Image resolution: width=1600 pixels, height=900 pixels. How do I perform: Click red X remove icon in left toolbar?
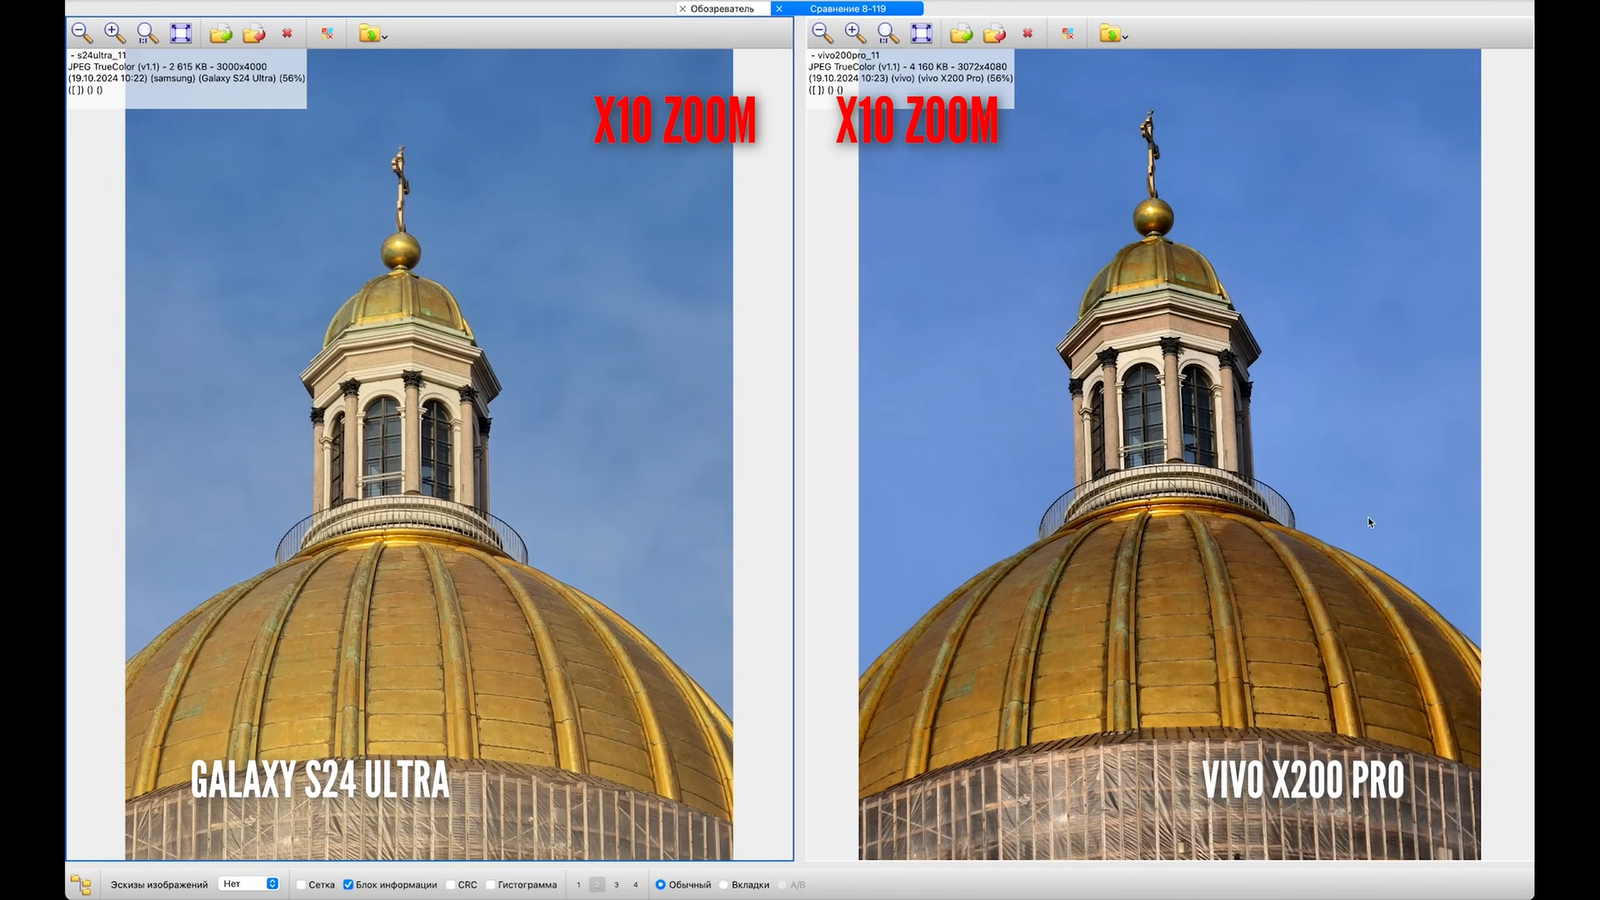coord(287,33)
